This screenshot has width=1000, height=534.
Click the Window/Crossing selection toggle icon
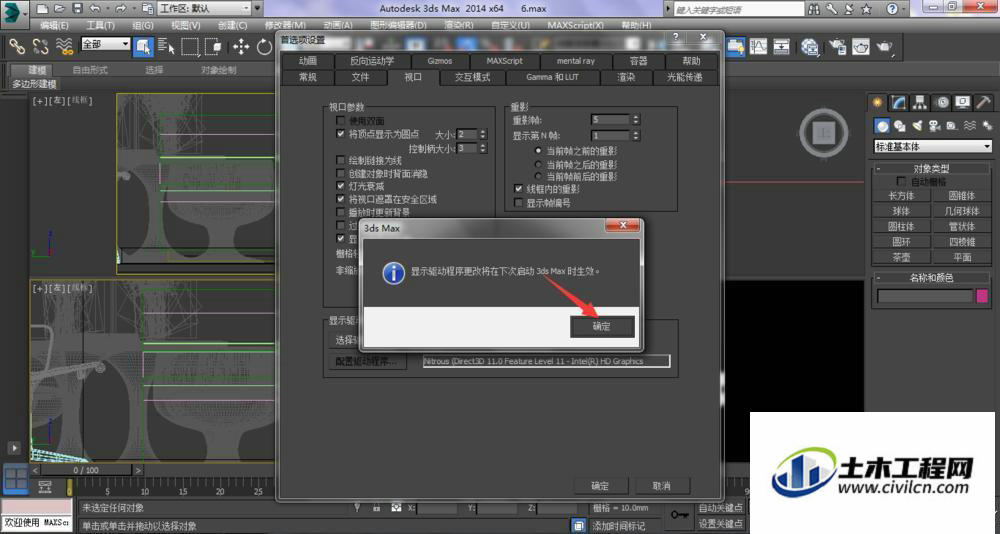[214, 47]
